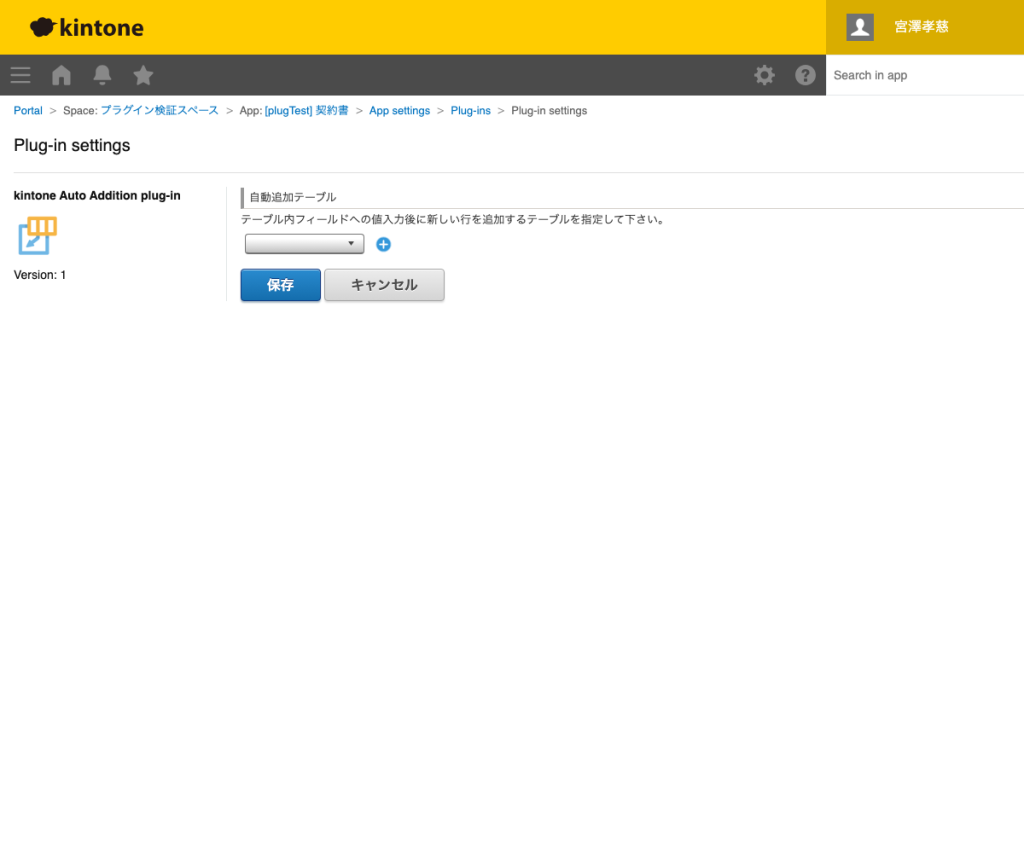The image size is (1024, 853).
Task: Click the star bookmarks icon
Action: pyautogui.click(x=143, y=75)
